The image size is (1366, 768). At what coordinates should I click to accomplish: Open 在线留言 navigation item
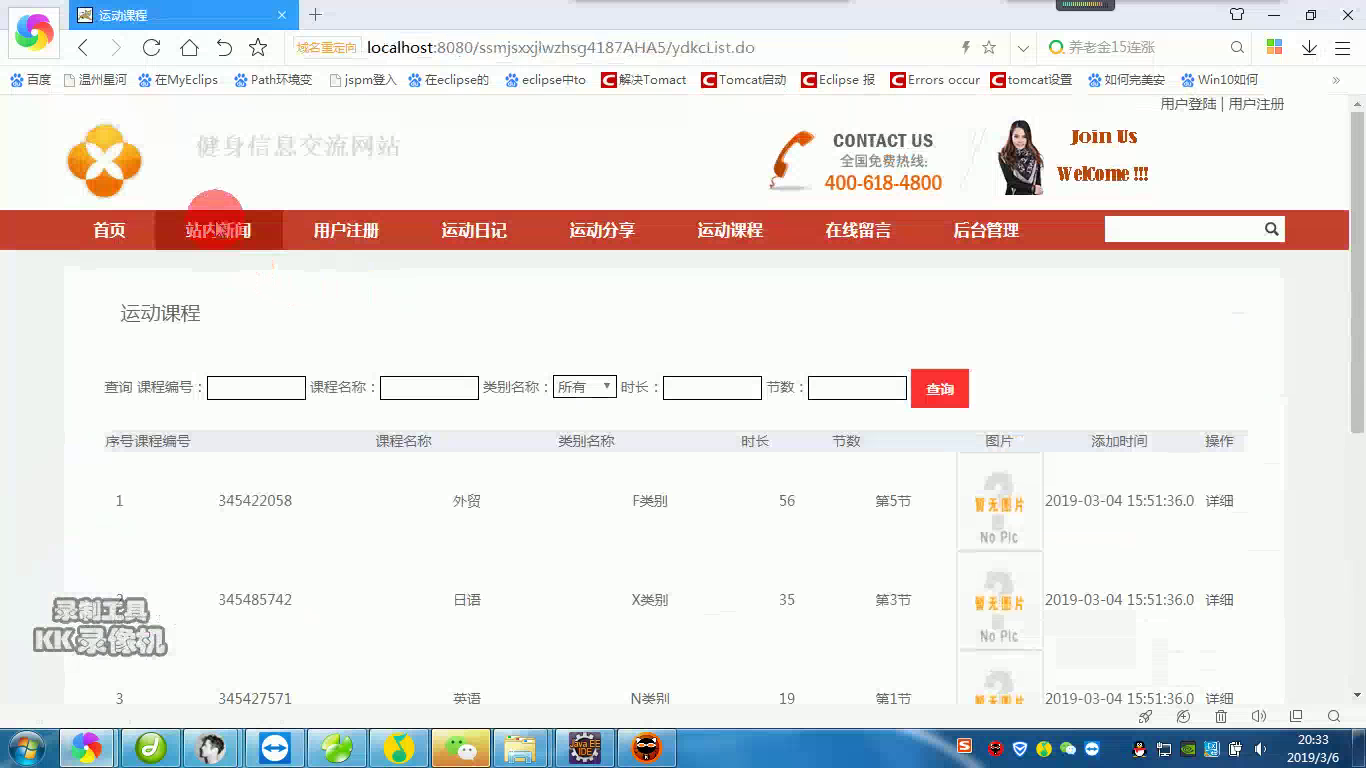pyautogui.click(x=858, y=230)
